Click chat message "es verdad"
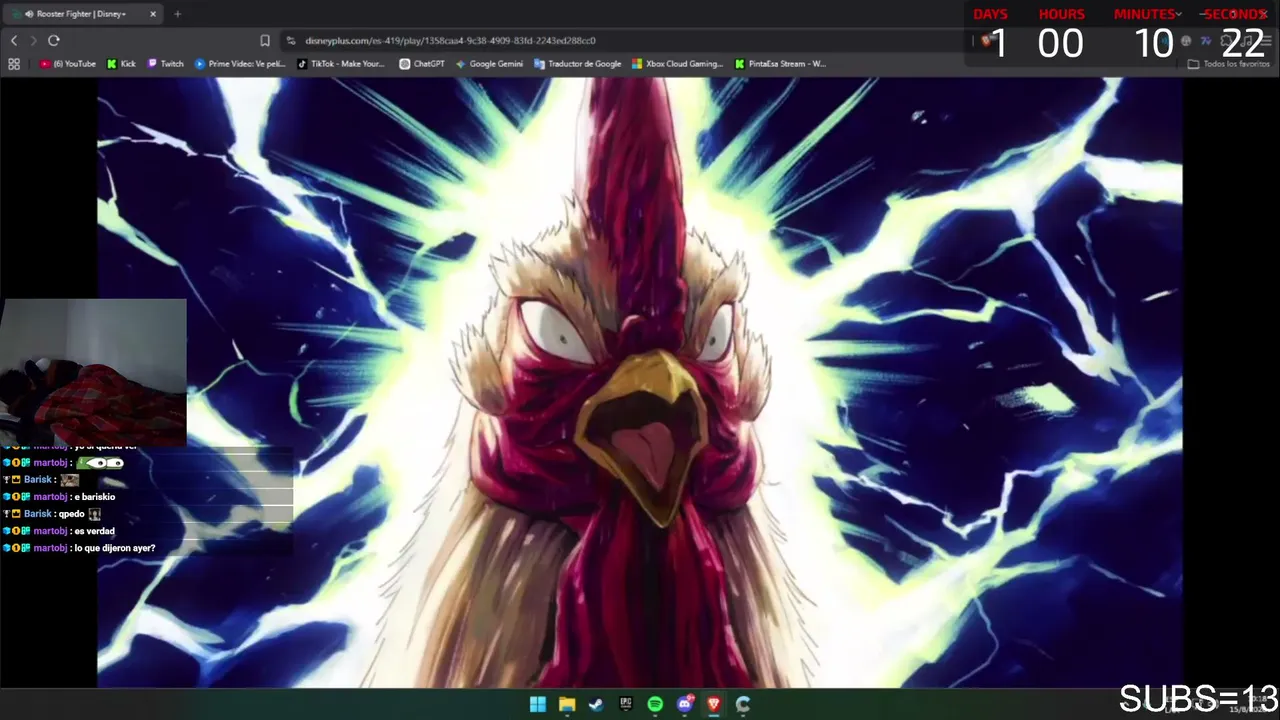The width and height of the screenshot is (1280, 720). 95,531
